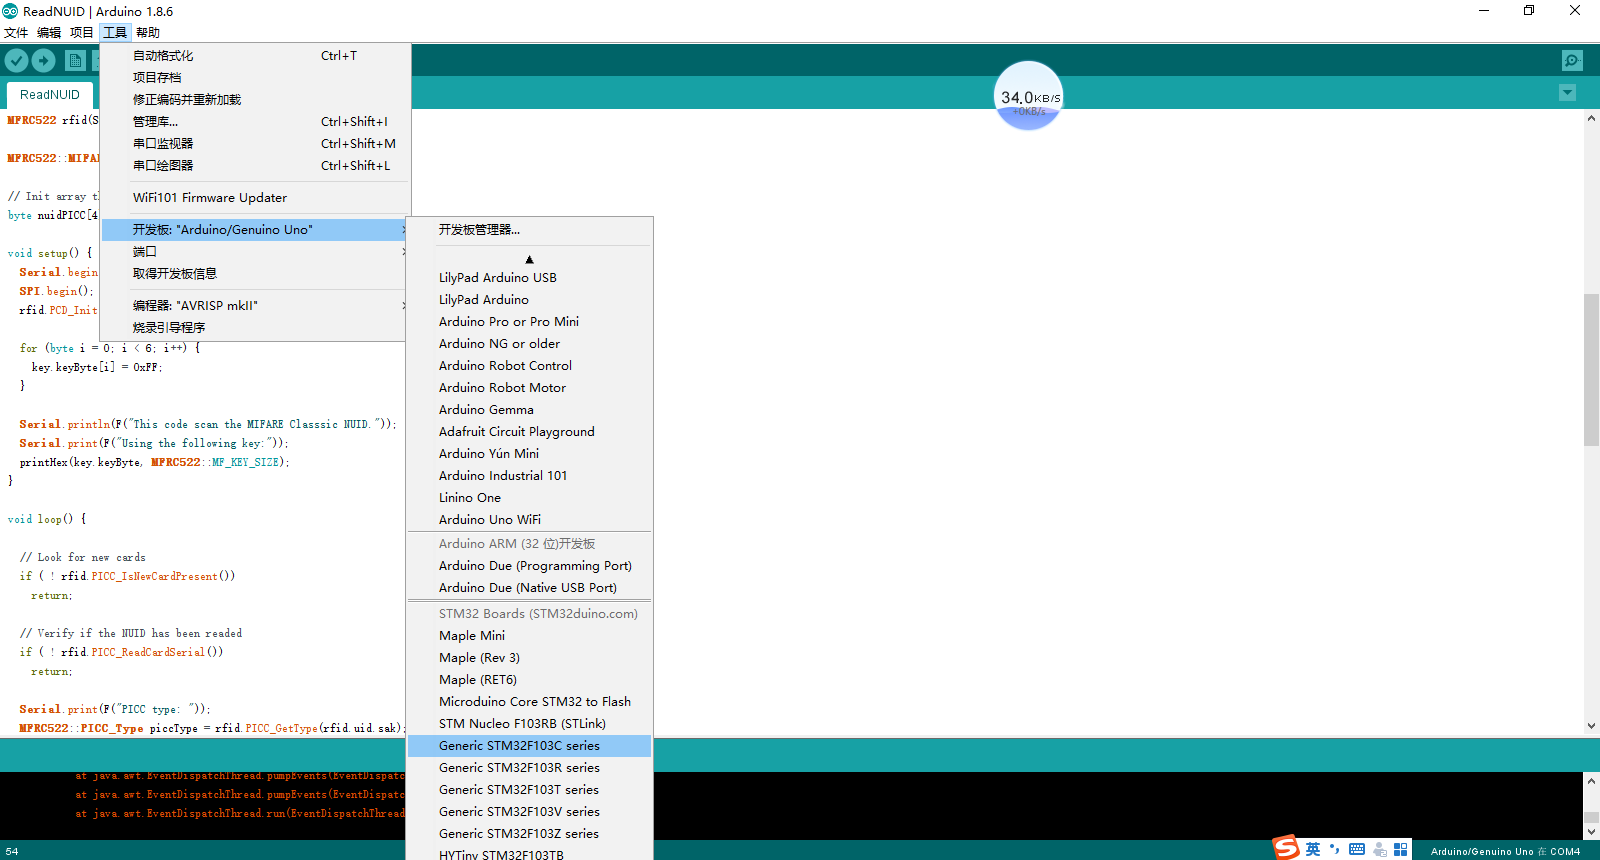1600x860 pixels.
Task: Open the Serial Monitor magnifier icon
Action: point(1572,60)
